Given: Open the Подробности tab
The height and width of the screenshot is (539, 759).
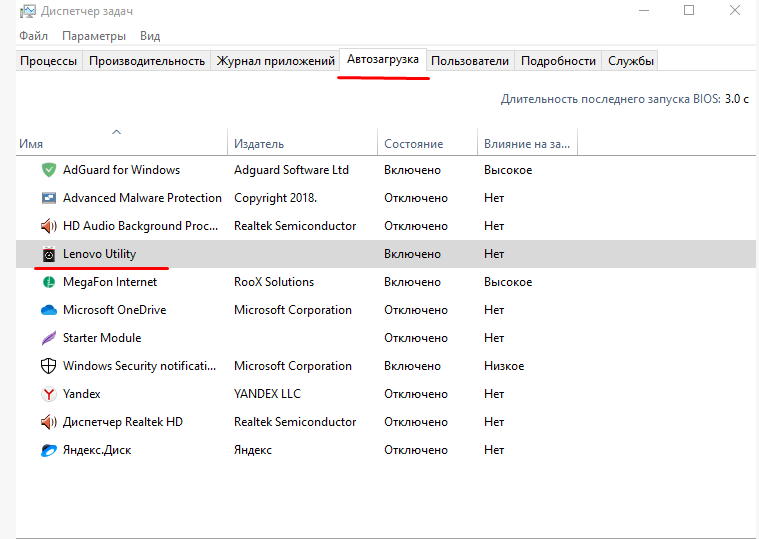Looking at the screenshot, I should (558, 61).
